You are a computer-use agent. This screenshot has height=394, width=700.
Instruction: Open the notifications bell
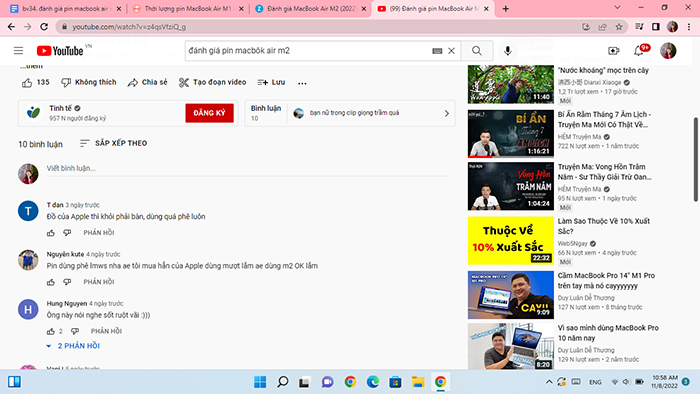coord(639,51)
